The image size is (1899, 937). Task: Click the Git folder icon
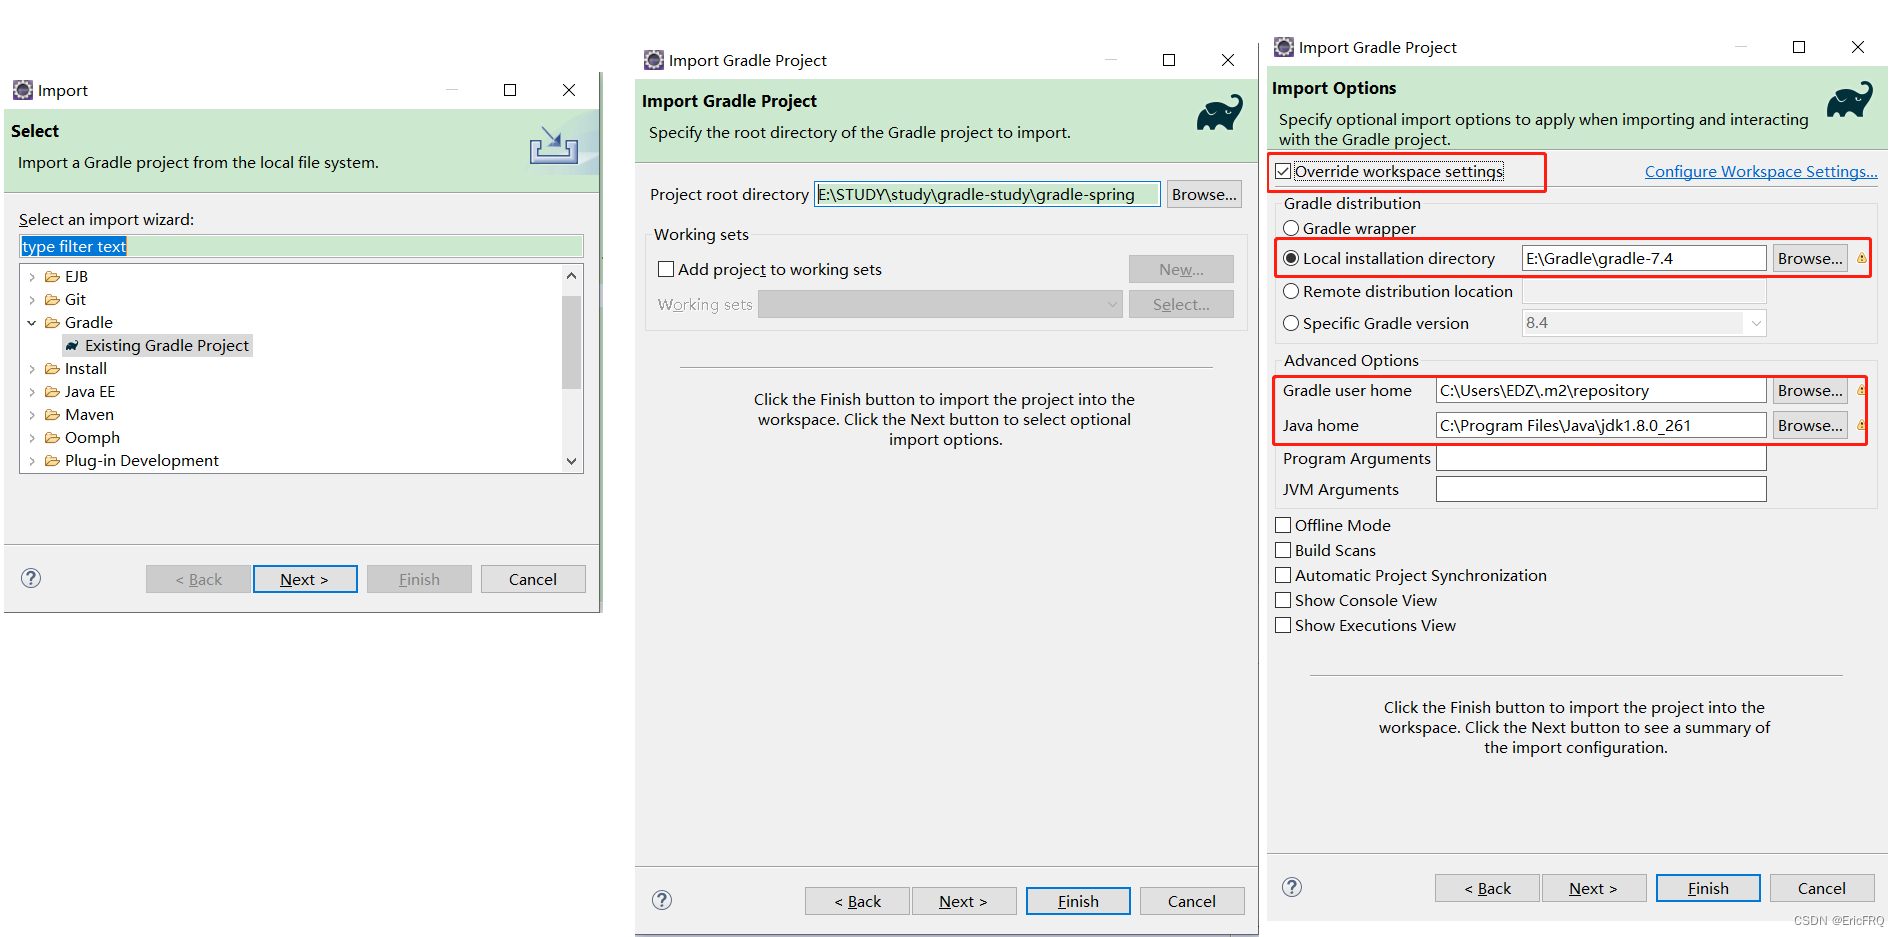click(x=52, y=300)
